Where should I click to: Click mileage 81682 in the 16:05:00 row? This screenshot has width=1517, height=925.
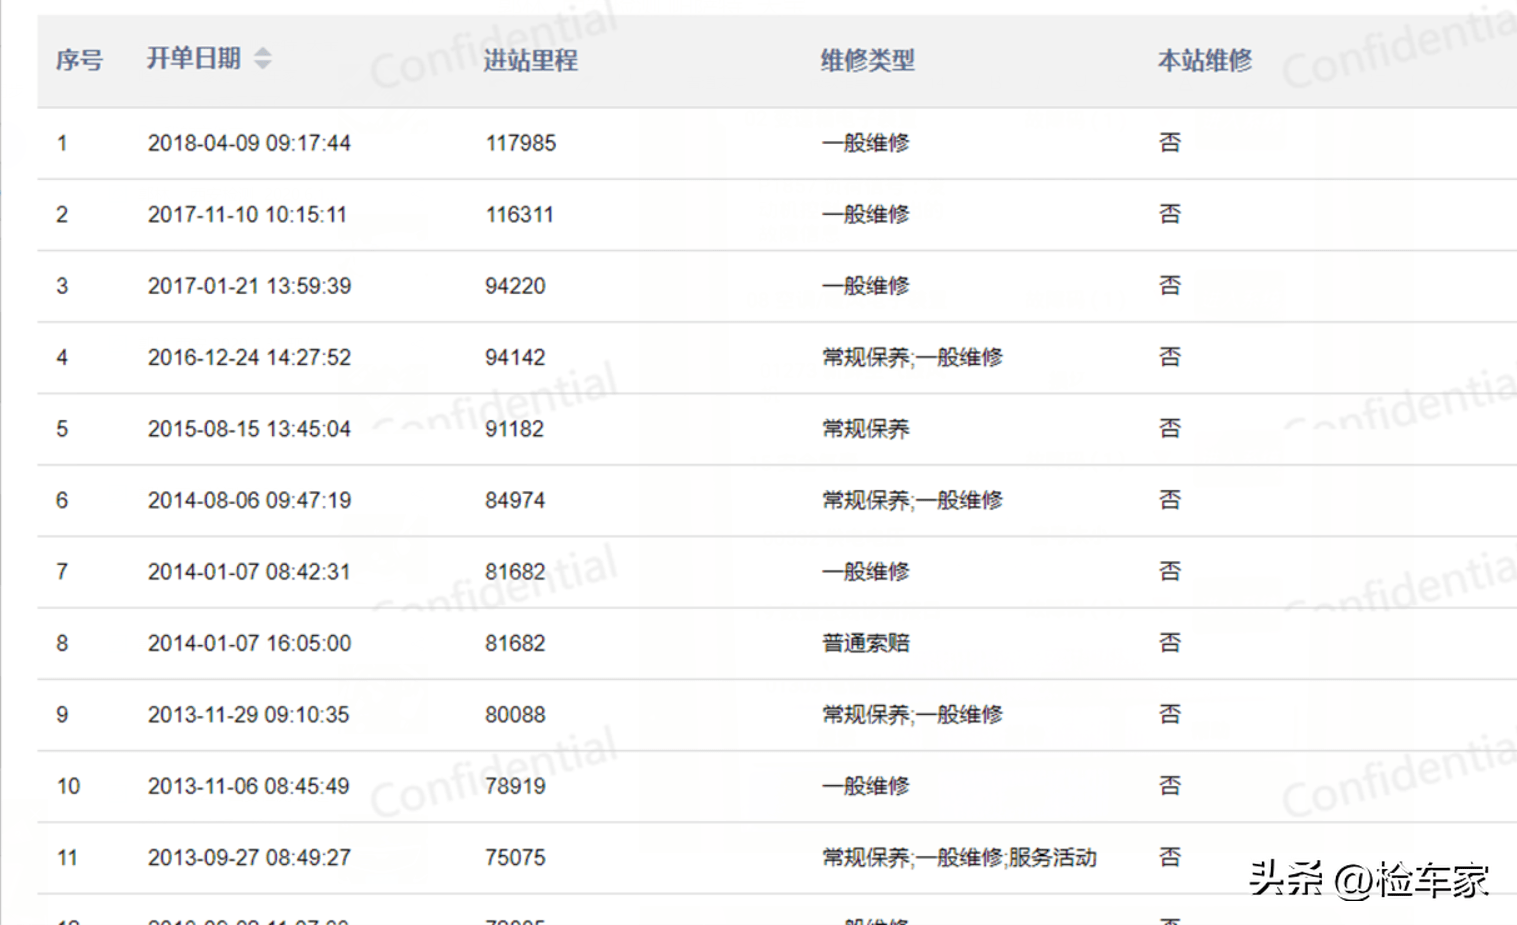[x=515, y=643]
